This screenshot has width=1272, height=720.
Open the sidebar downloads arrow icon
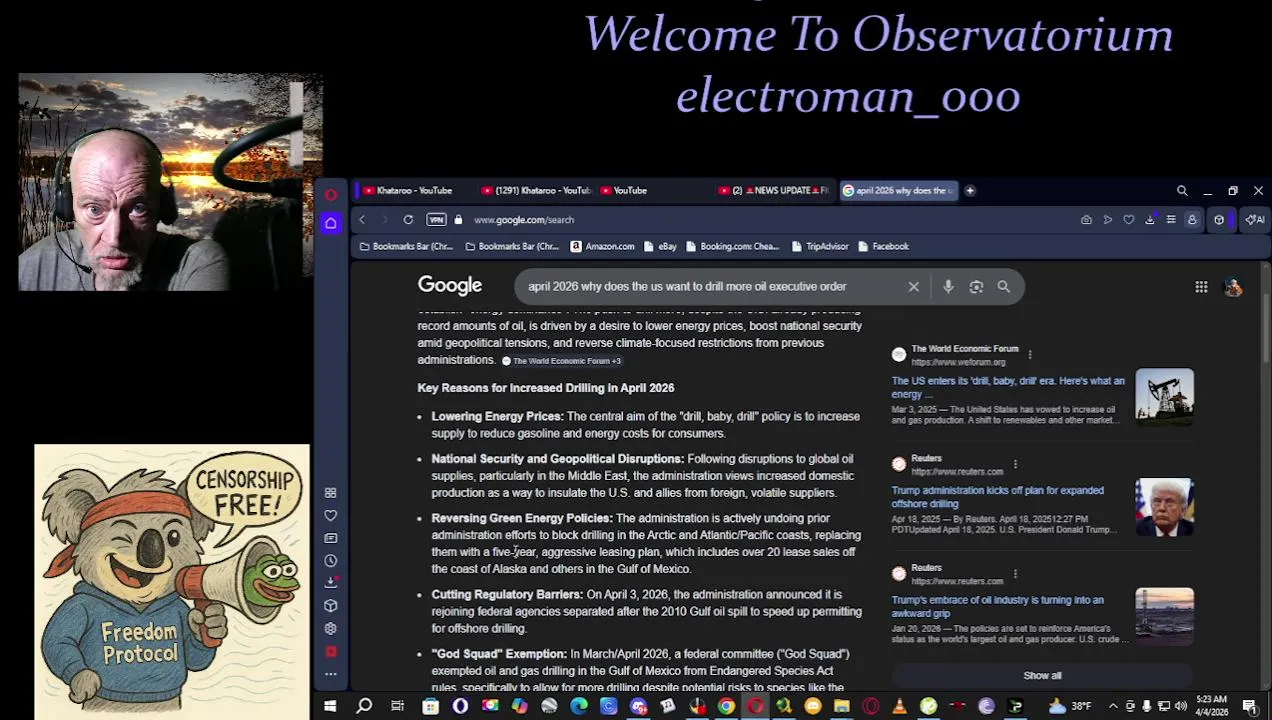(x=331, y=582)
